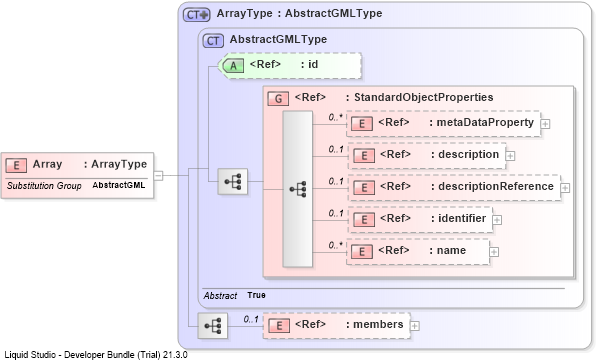This screenshot has height=360, width=596.
Task: Click the 'True' abstract value
Action: 256,295
